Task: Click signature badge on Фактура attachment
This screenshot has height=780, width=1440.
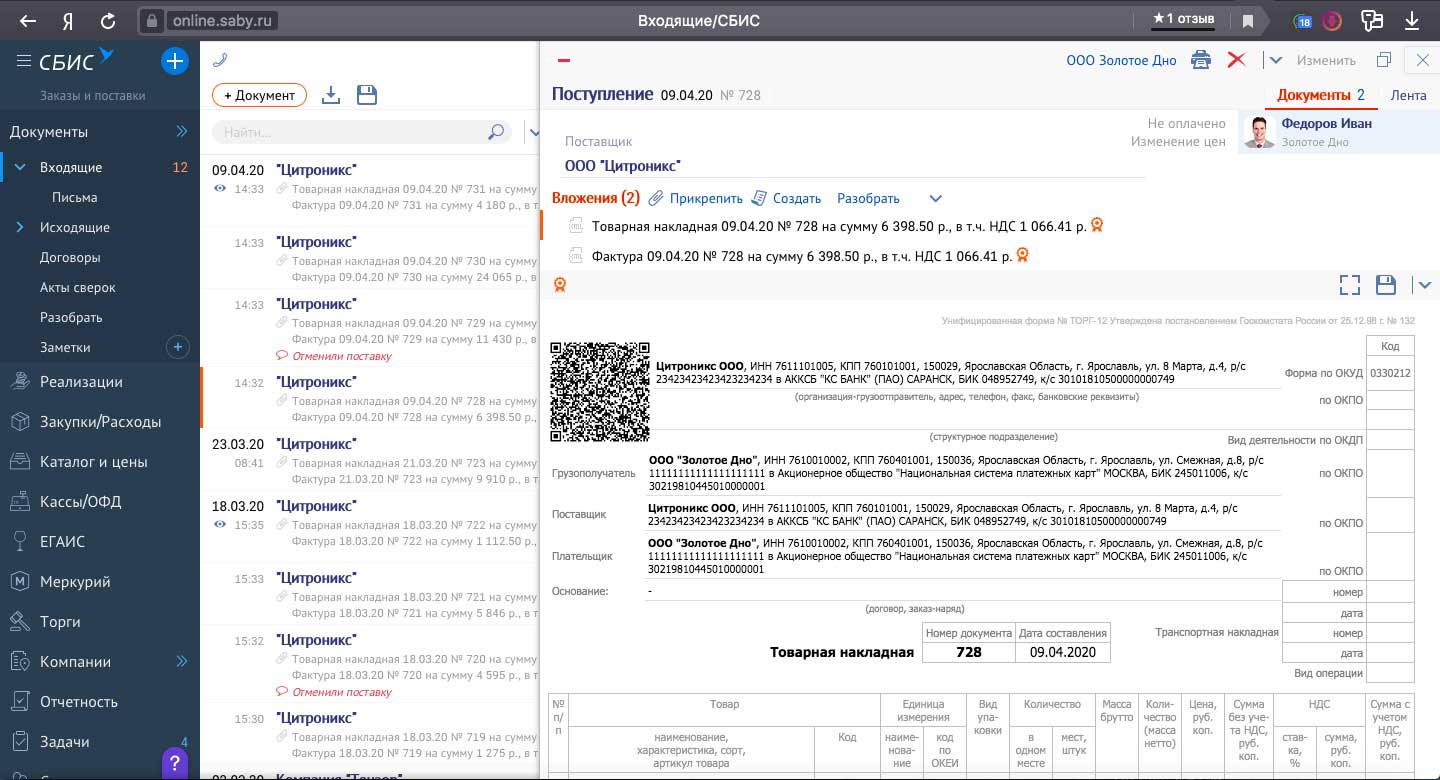Action: (x=1022, y=256)
